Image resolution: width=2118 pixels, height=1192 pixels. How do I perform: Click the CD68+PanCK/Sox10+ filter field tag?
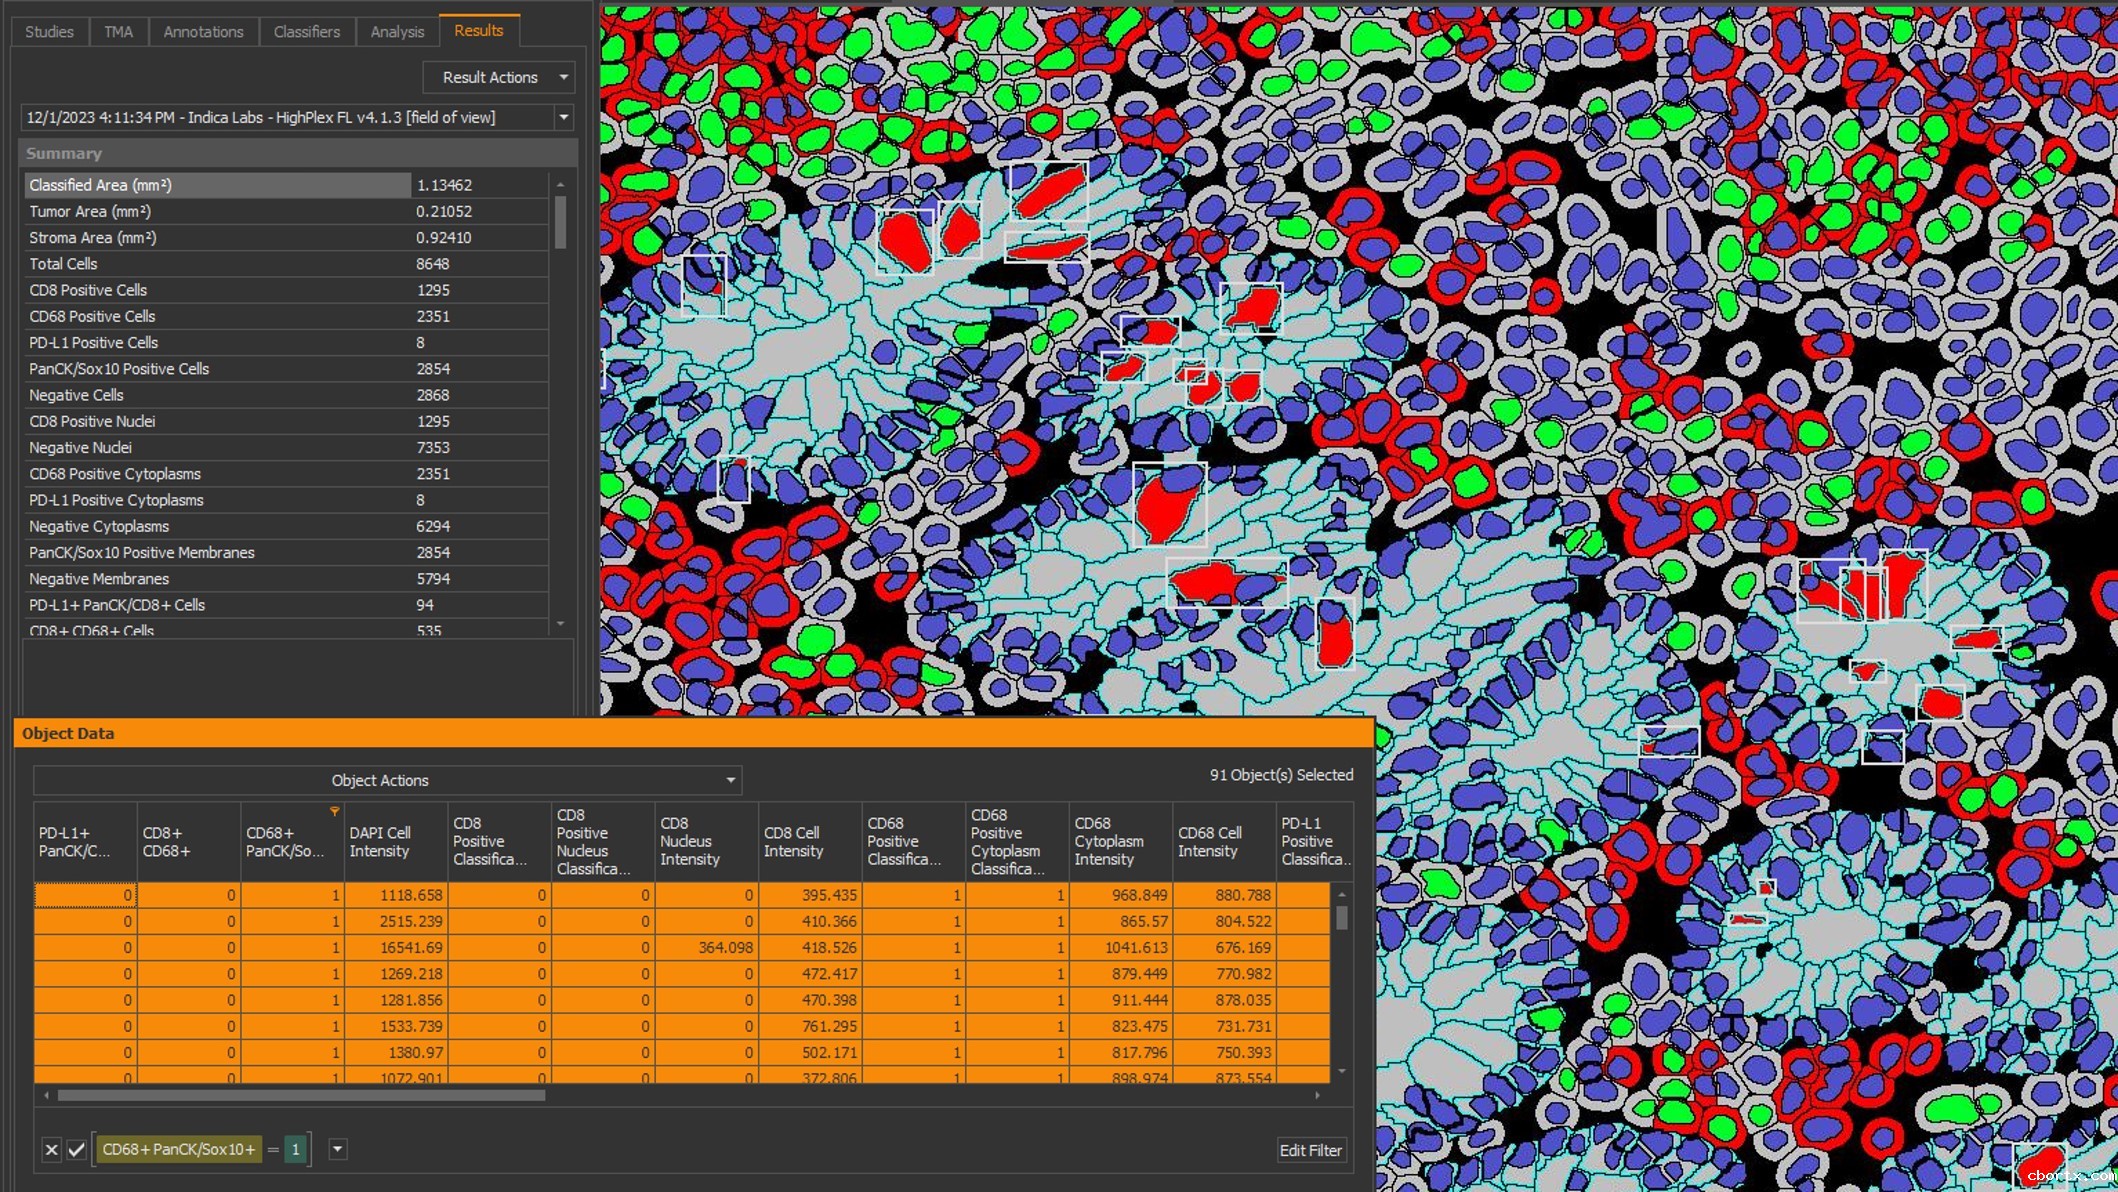[x=179, y=1149]
